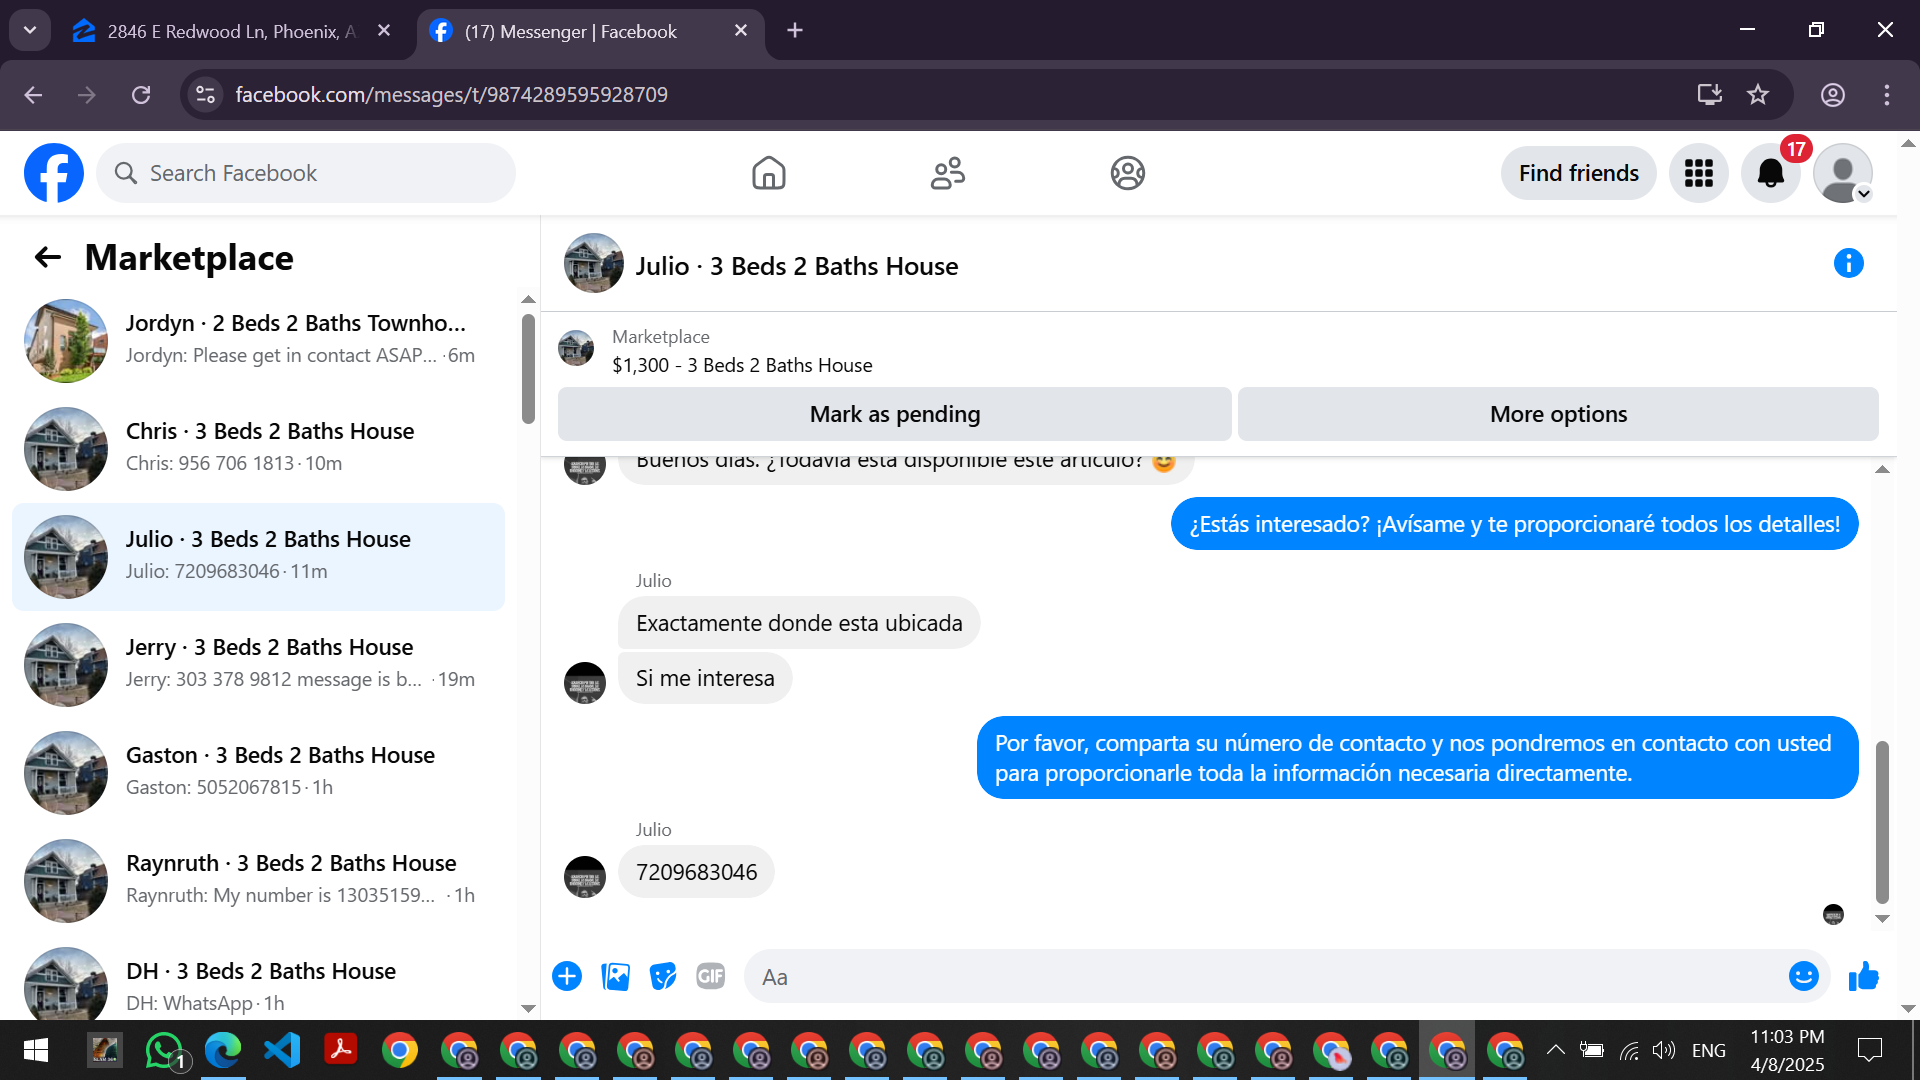Image resolution: width=1920 pixels, height=1080 pixels.
Task: Open more actions plus icon
Action: tap(567, 976)
